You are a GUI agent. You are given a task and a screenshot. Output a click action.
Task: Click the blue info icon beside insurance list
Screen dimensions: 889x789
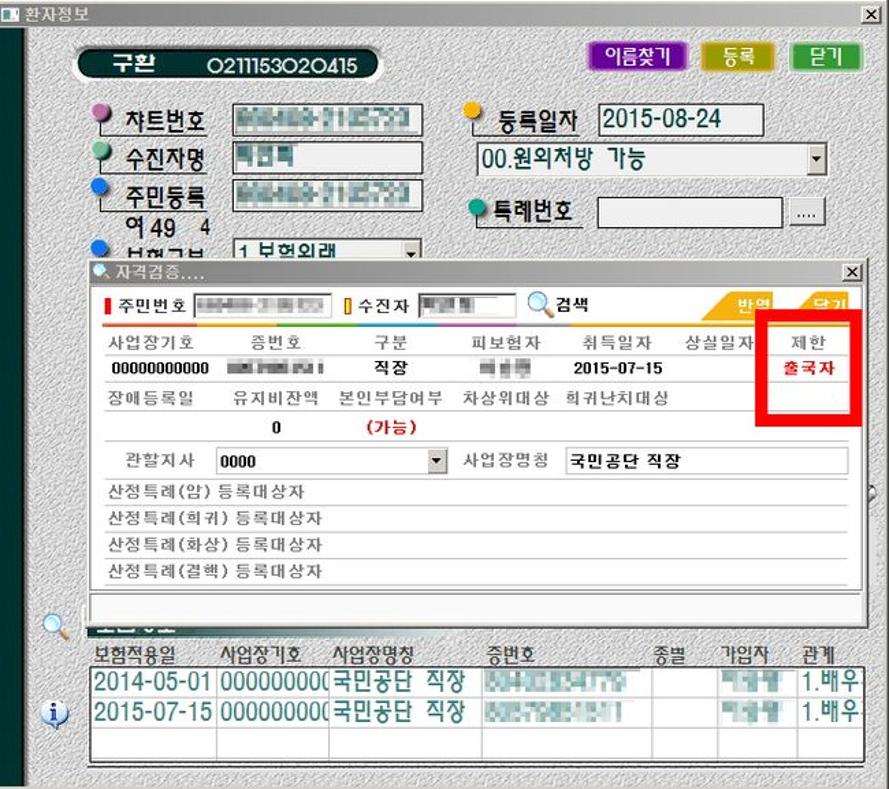(57, 713)
